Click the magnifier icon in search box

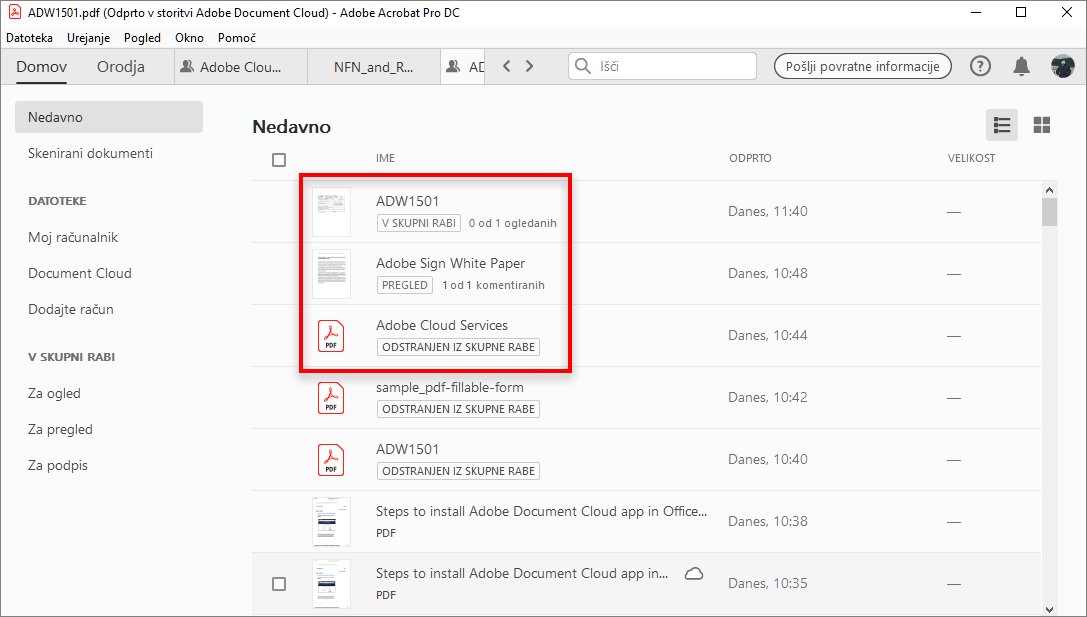[584, 66]
